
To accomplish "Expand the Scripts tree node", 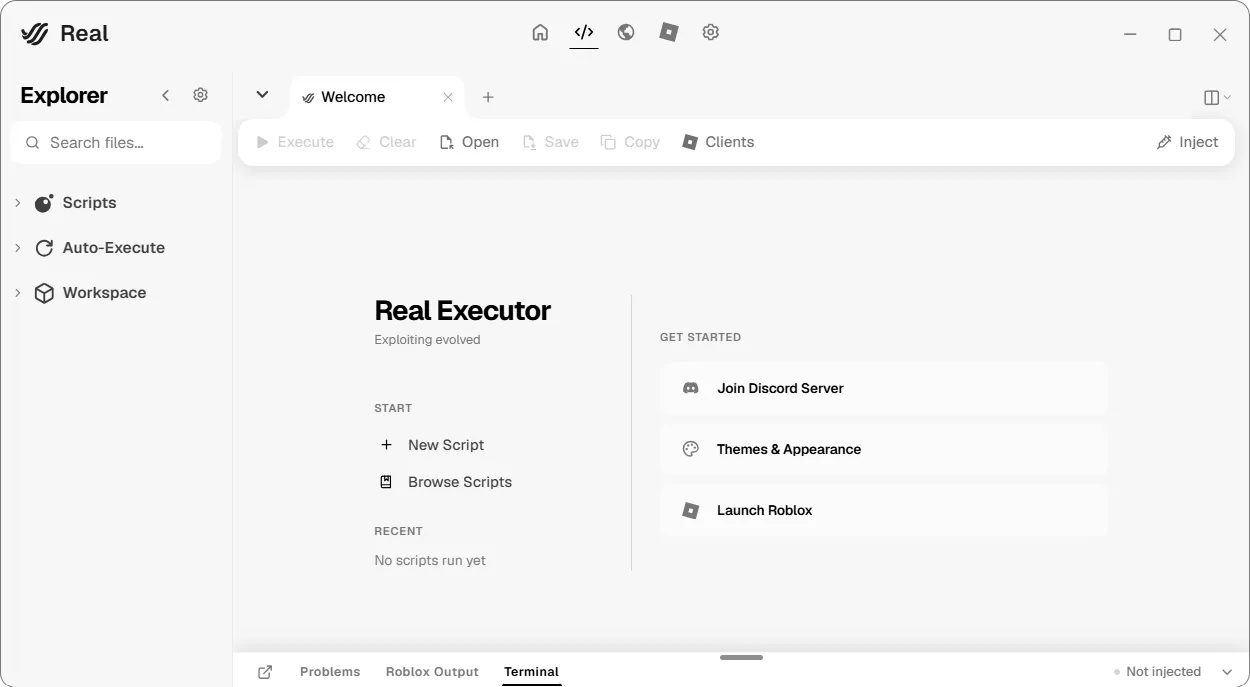I will 18,203.
